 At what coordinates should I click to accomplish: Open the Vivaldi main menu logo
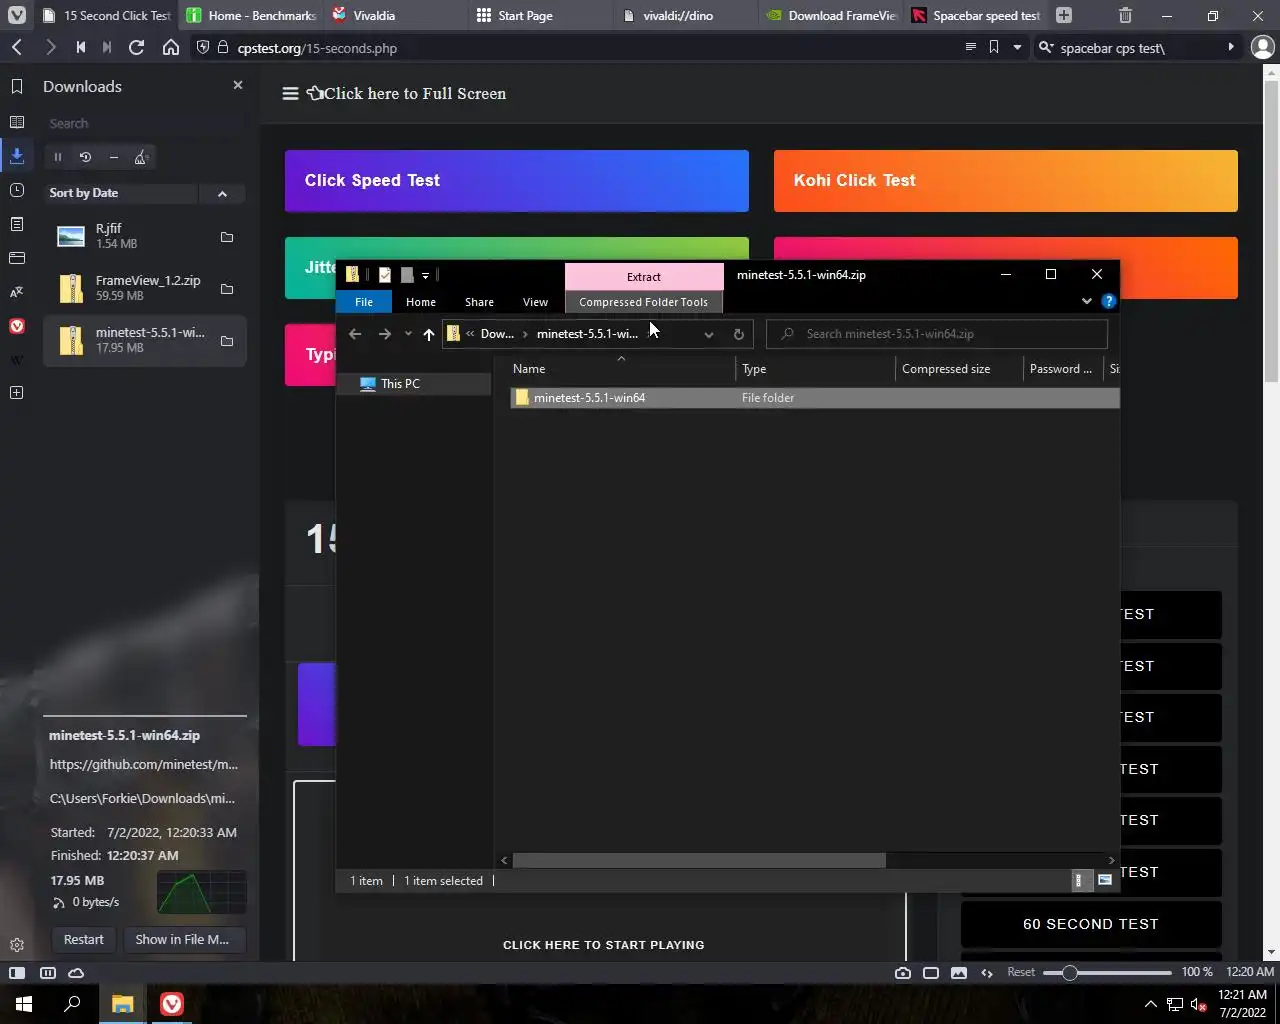tap(17, 15)
